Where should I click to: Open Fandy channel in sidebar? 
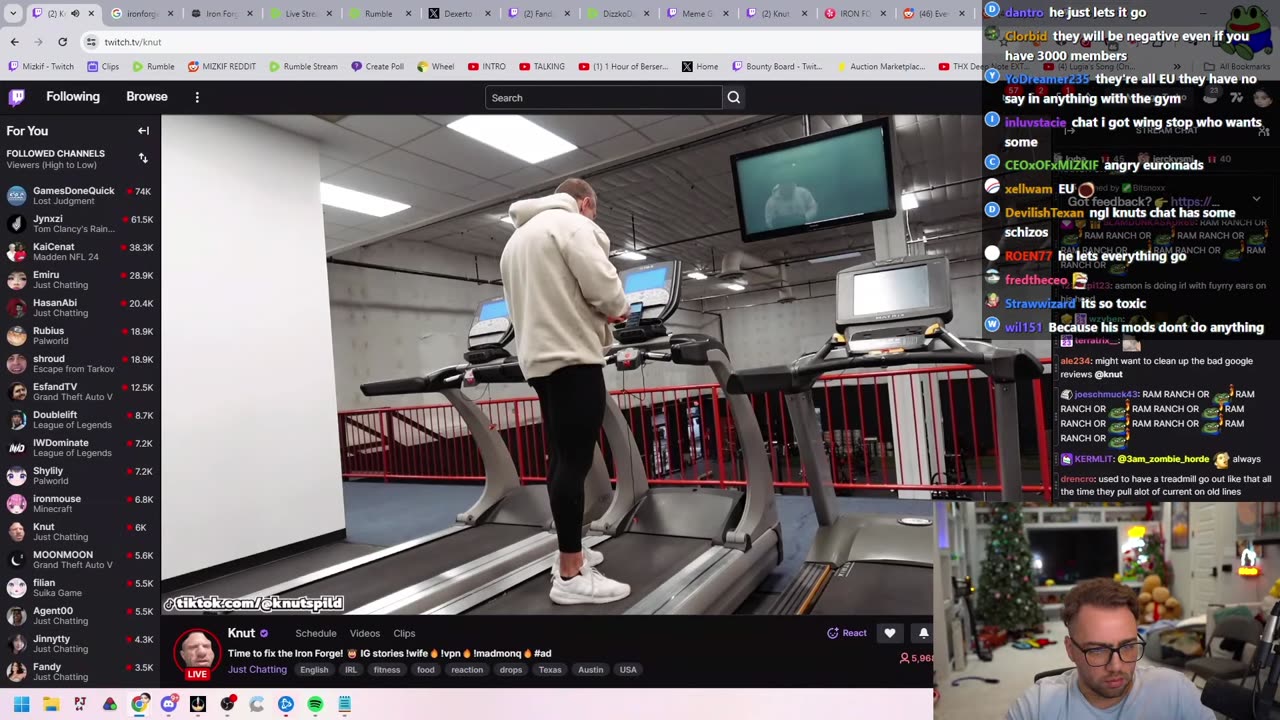tap(79, 672)
